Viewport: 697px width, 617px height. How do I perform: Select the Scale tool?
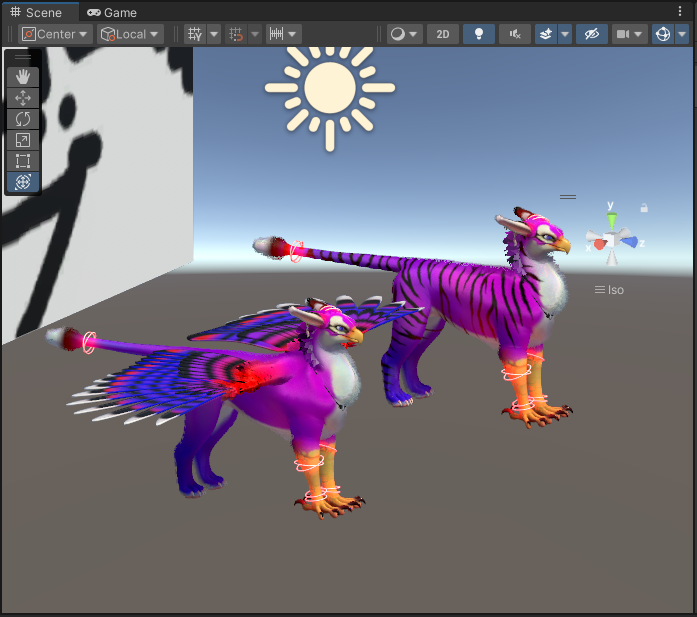(x=23, y=140)
